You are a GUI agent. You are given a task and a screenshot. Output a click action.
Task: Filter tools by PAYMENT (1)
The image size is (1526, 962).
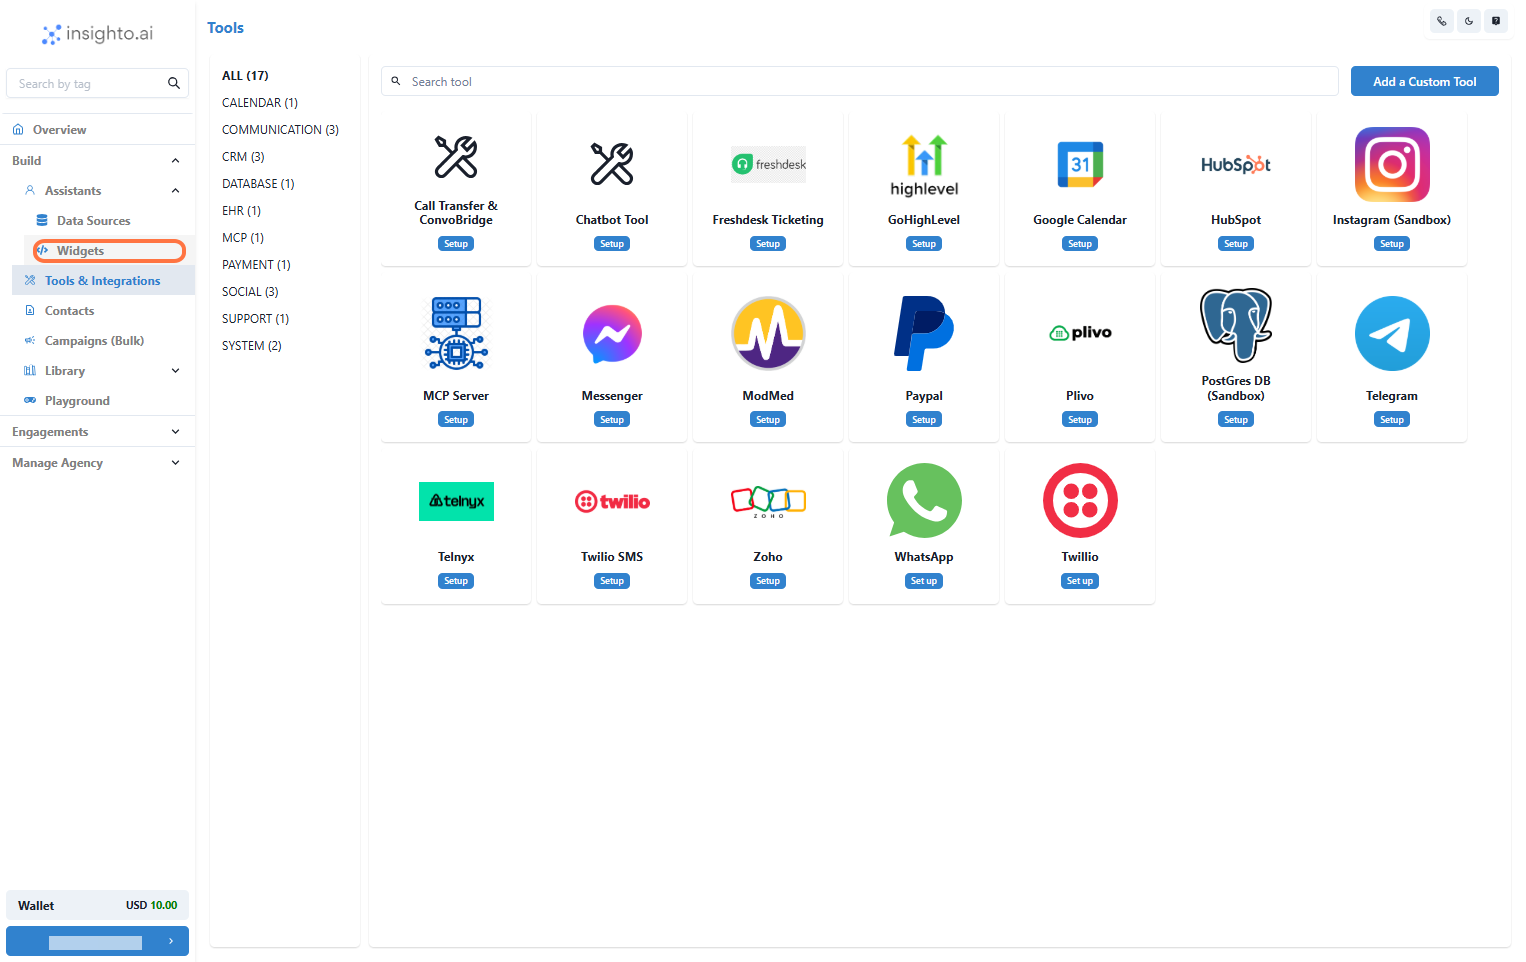(256, 265)
